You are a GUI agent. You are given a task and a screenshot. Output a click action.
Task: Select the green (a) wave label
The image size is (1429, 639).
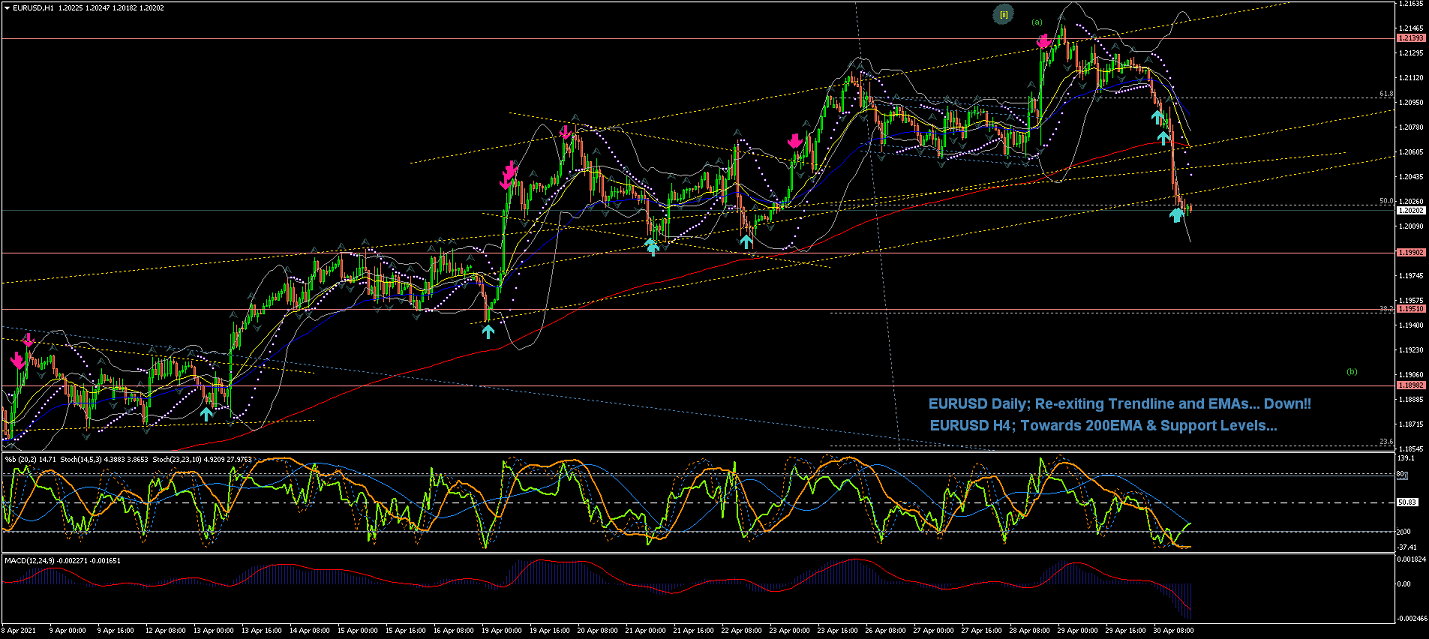pyautogui.click(x=1037, y=22)
